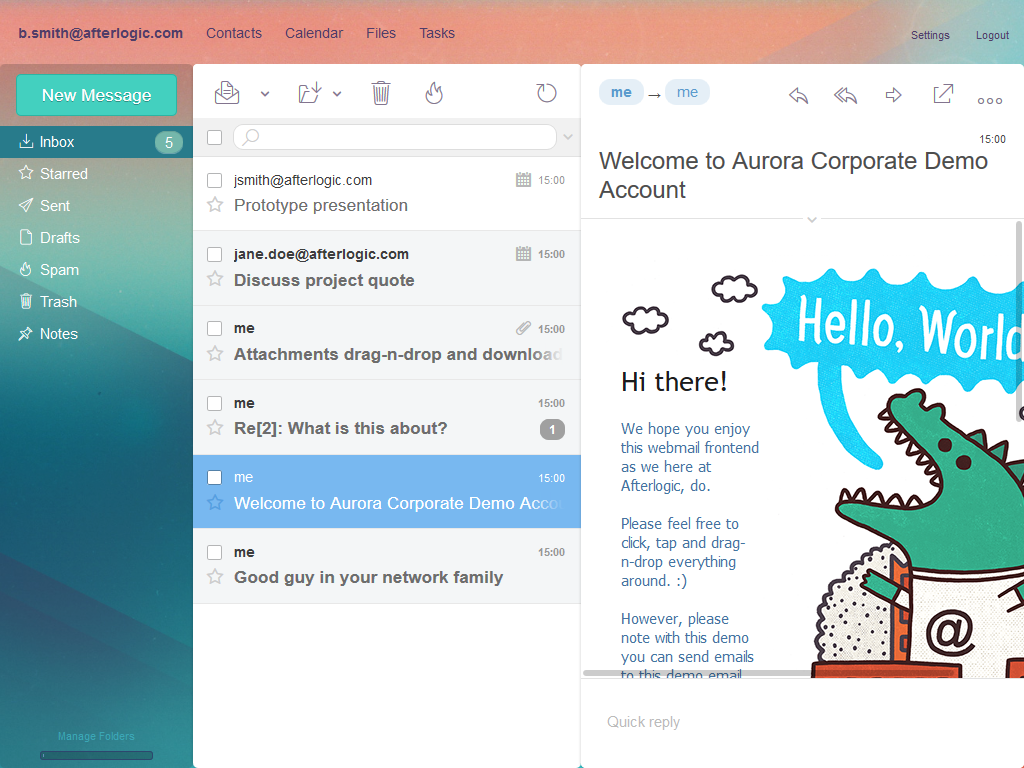Star the Prototype presentation message
This screenshot has height=768, width=1024.
pyautogui.click(x=214, y=205)
